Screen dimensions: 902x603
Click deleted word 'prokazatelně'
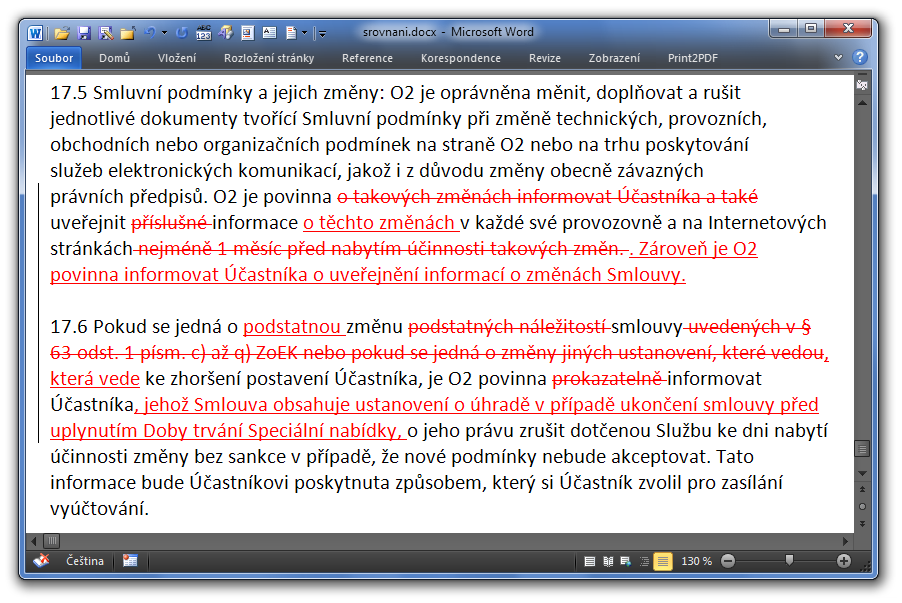pos(607,379)
